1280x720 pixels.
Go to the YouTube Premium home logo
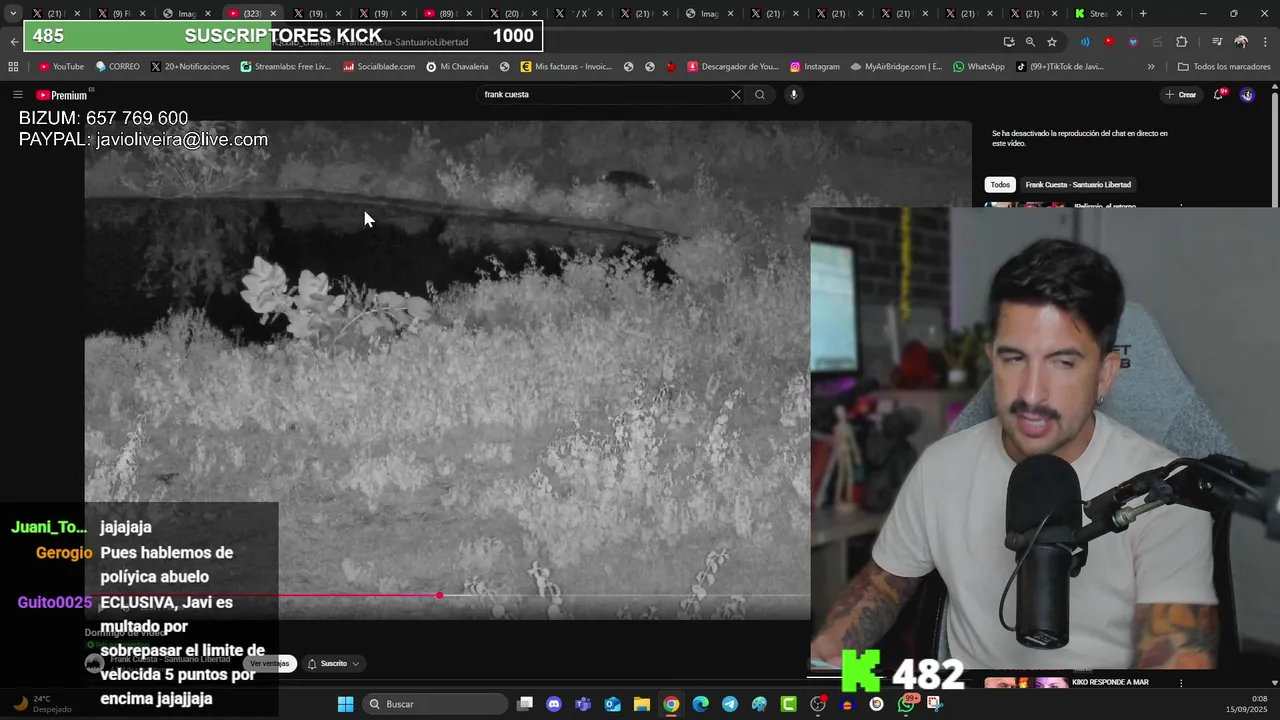coord(62,95)
